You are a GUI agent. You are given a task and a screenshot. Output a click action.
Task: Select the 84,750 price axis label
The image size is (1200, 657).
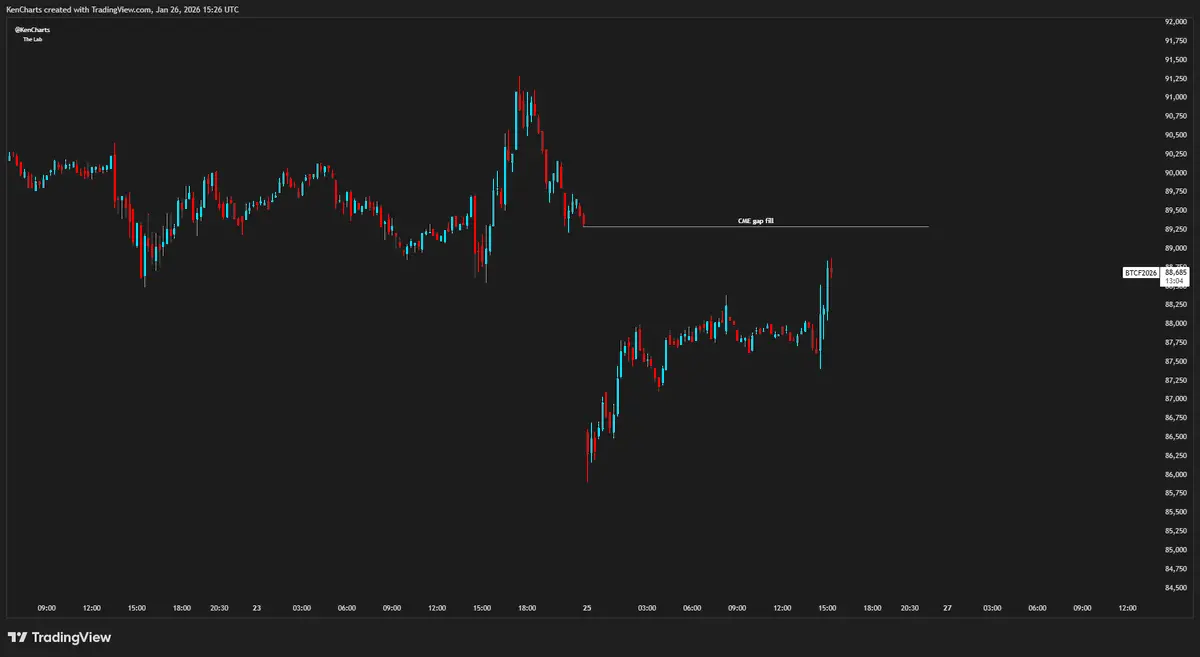[x=1176, y=569]
